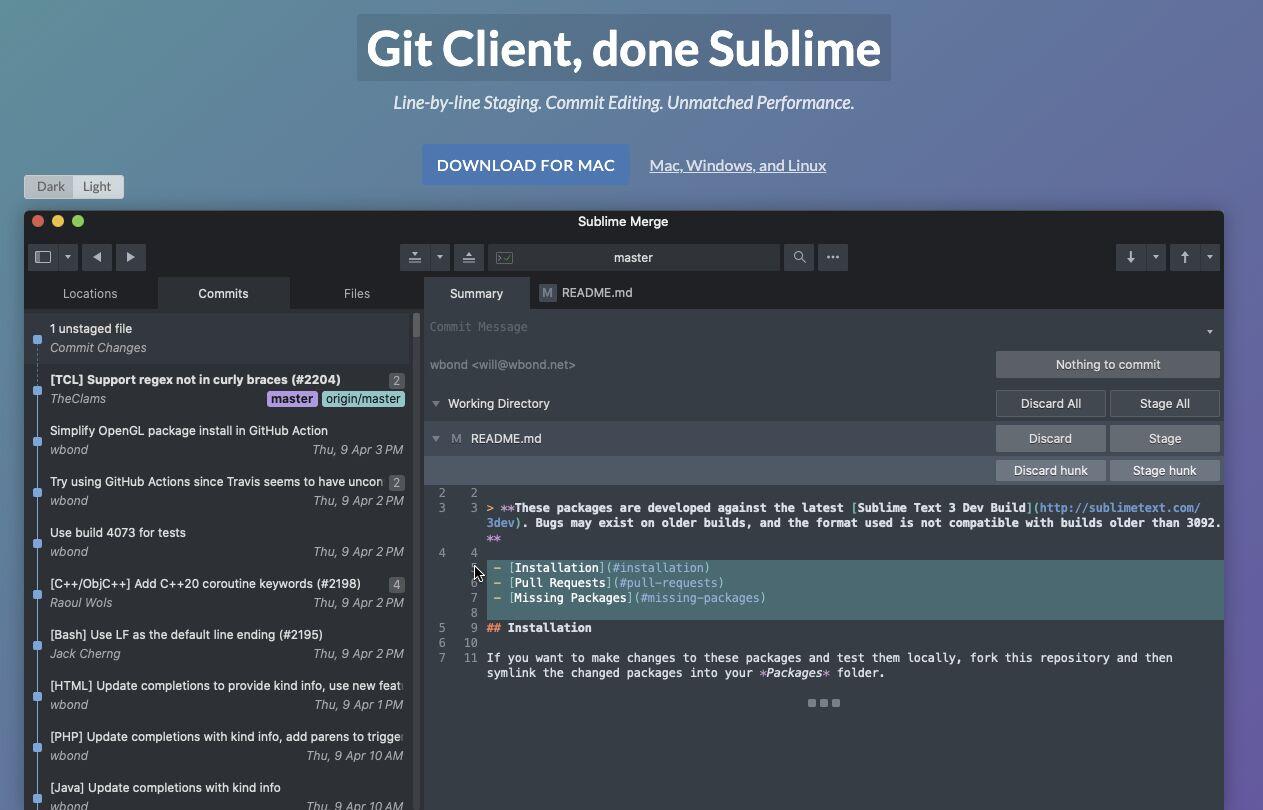Go forward with the right arrow button
This screenshot has height=810, width=1263.
(131, 257)
